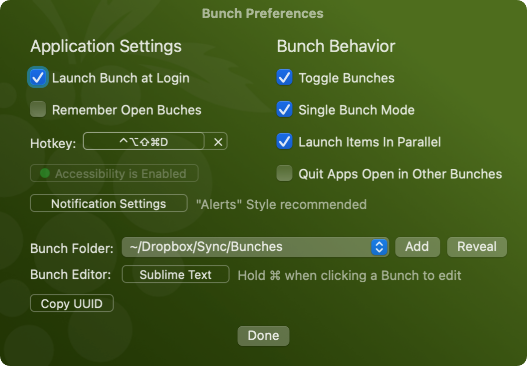Image resolution: width=527 pixels, height=366 pixels.
Task: Uncheck Launch Items In Parallel
Action: click(284, 141)
